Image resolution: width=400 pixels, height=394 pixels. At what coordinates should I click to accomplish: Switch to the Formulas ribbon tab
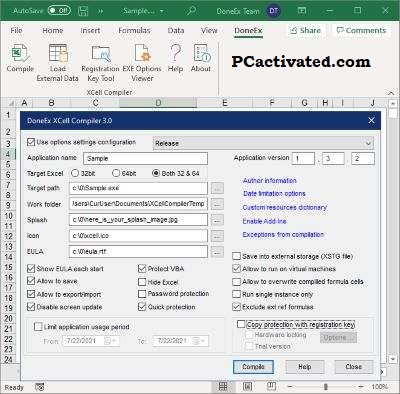pyautogui.click(x=134, y=31)
